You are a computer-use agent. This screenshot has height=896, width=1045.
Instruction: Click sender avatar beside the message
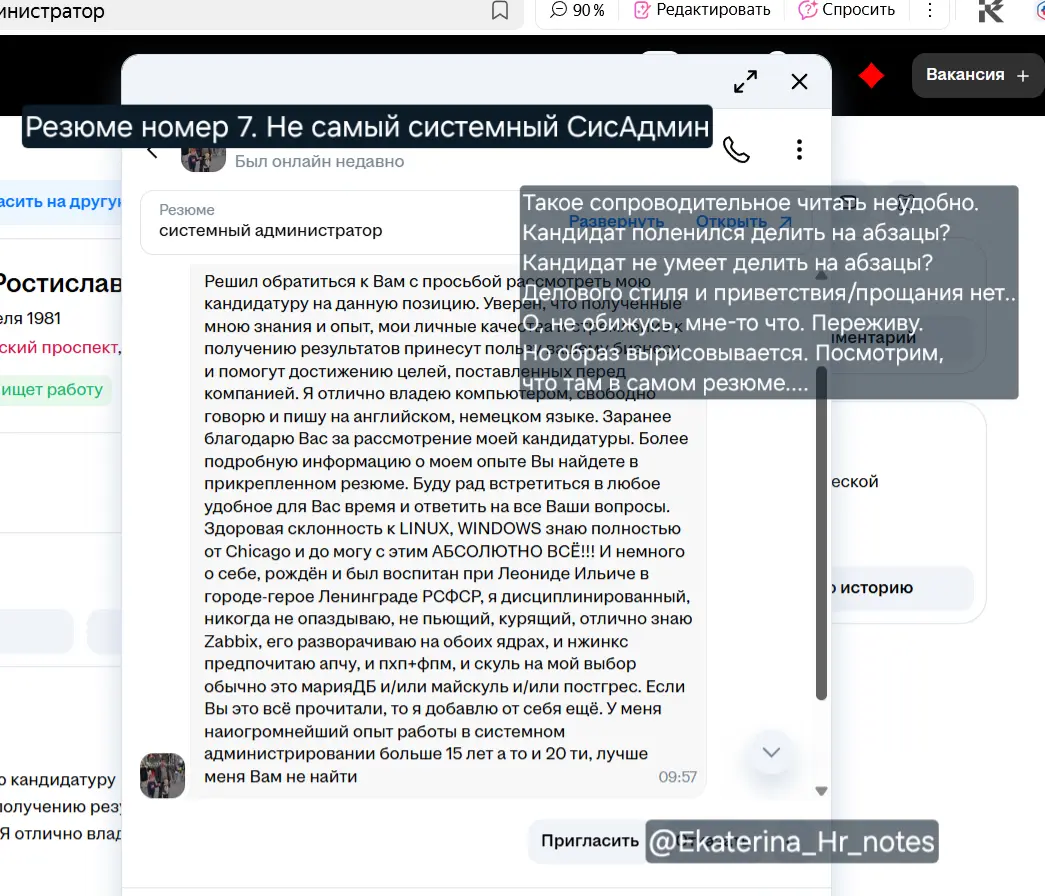[x=163, y=775]
